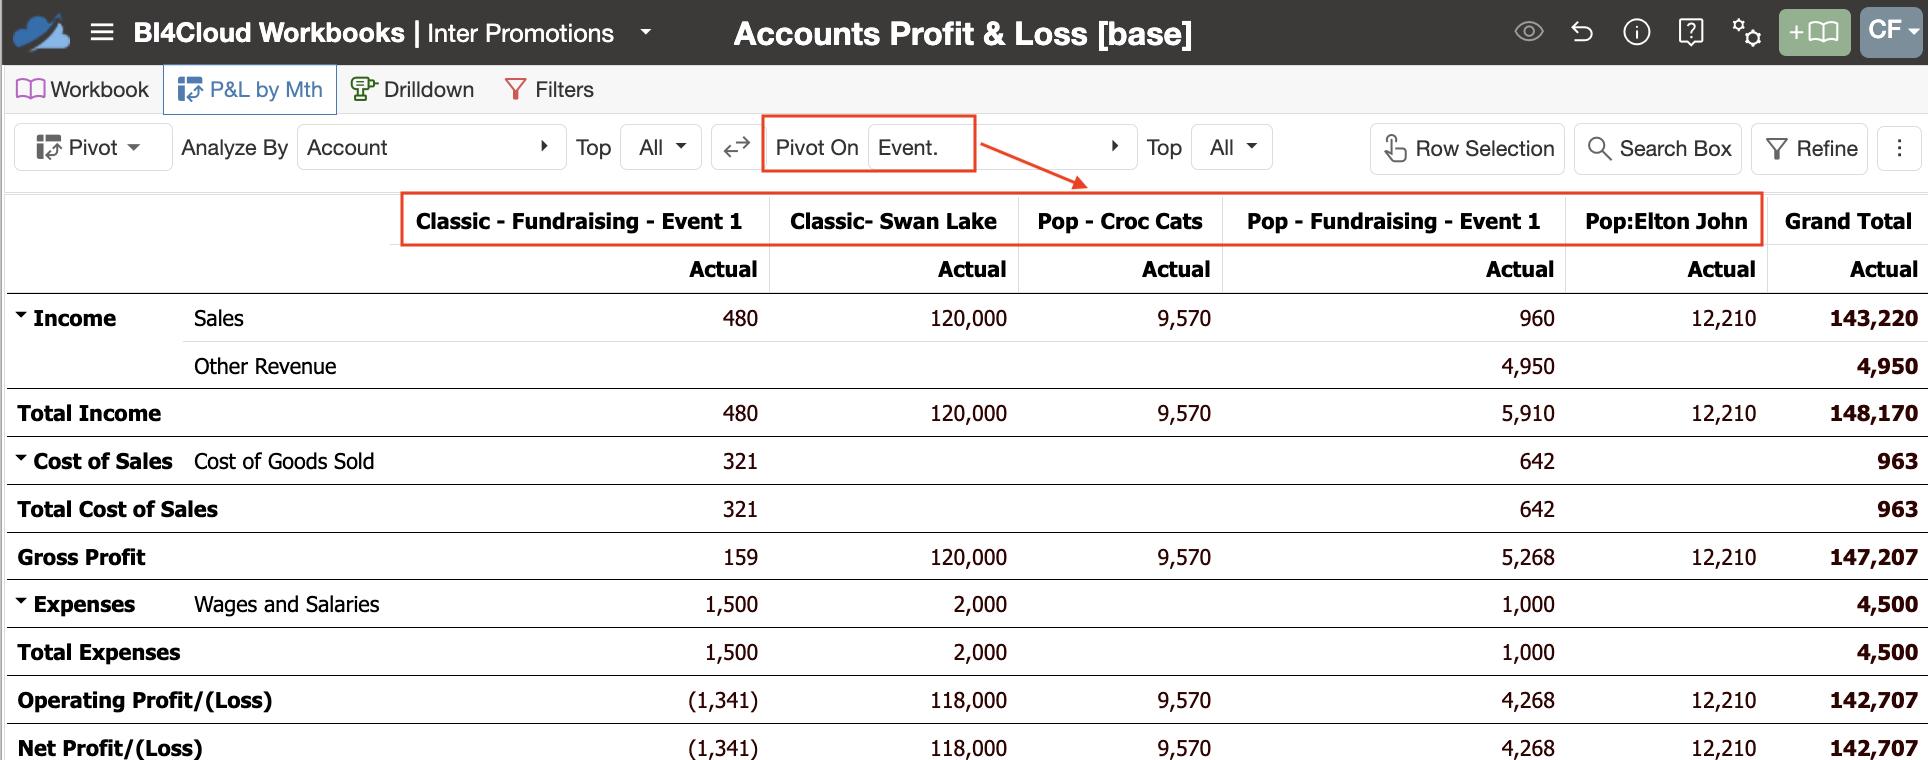Collapse the Cost of Sales group

pos(21,459)
